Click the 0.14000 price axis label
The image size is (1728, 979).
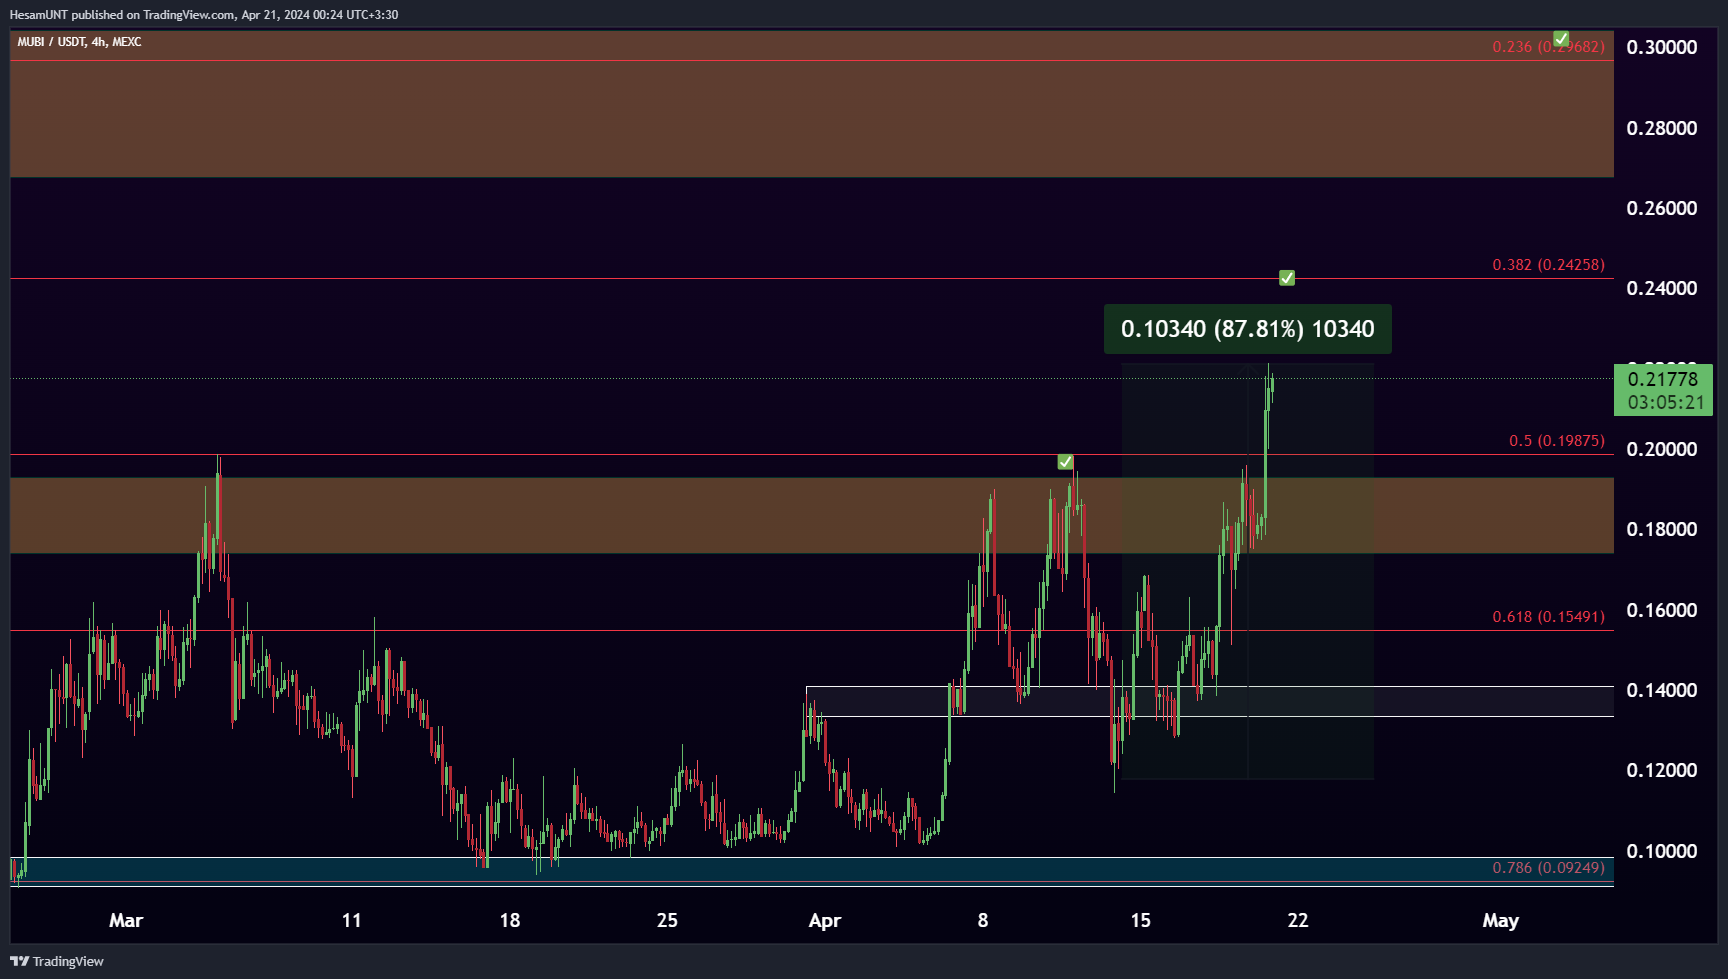click(1662, 690)
